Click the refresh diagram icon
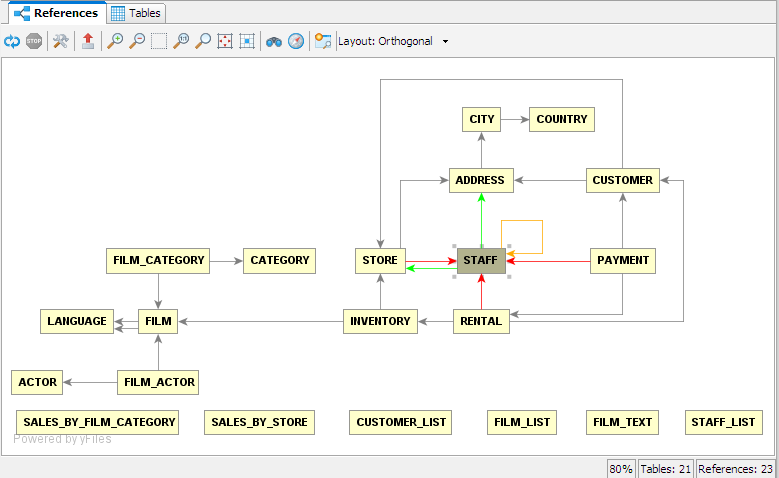 click(x=12, y=42)
